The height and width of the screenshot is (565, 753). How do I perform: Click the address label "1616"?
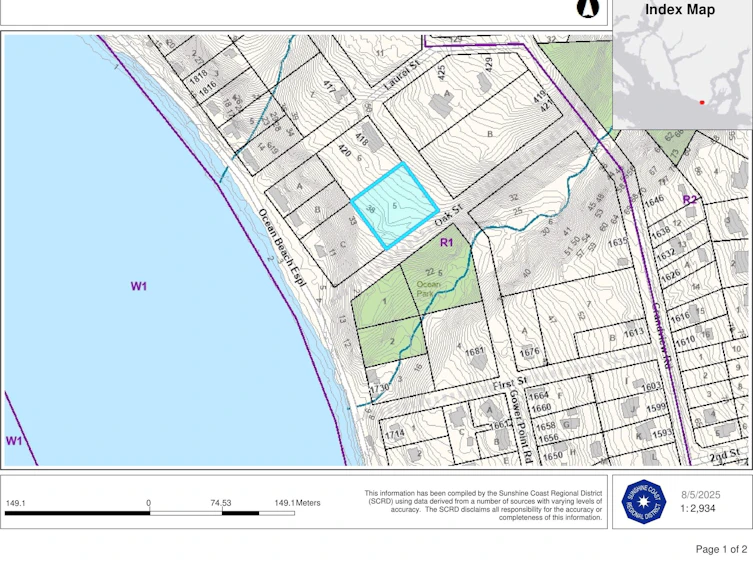680,317
